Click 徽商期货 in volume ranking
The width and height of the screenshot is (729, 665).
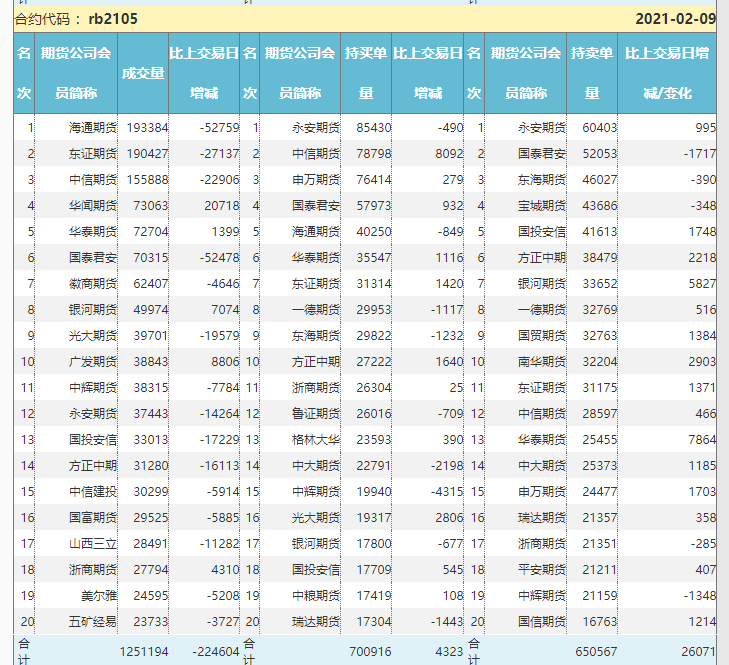[93, 284]
